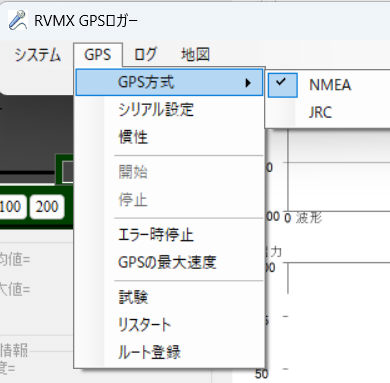390x383 pixels.
Task: Collapse the open GPS menu header
Action: pos(98,55)
